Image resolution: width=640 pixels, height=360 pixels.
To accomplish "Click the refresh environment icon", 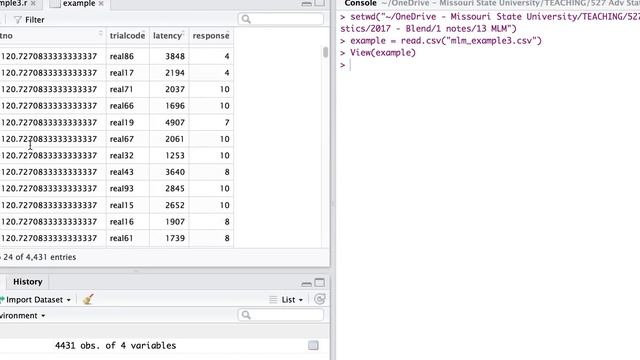I will point(320,299).
